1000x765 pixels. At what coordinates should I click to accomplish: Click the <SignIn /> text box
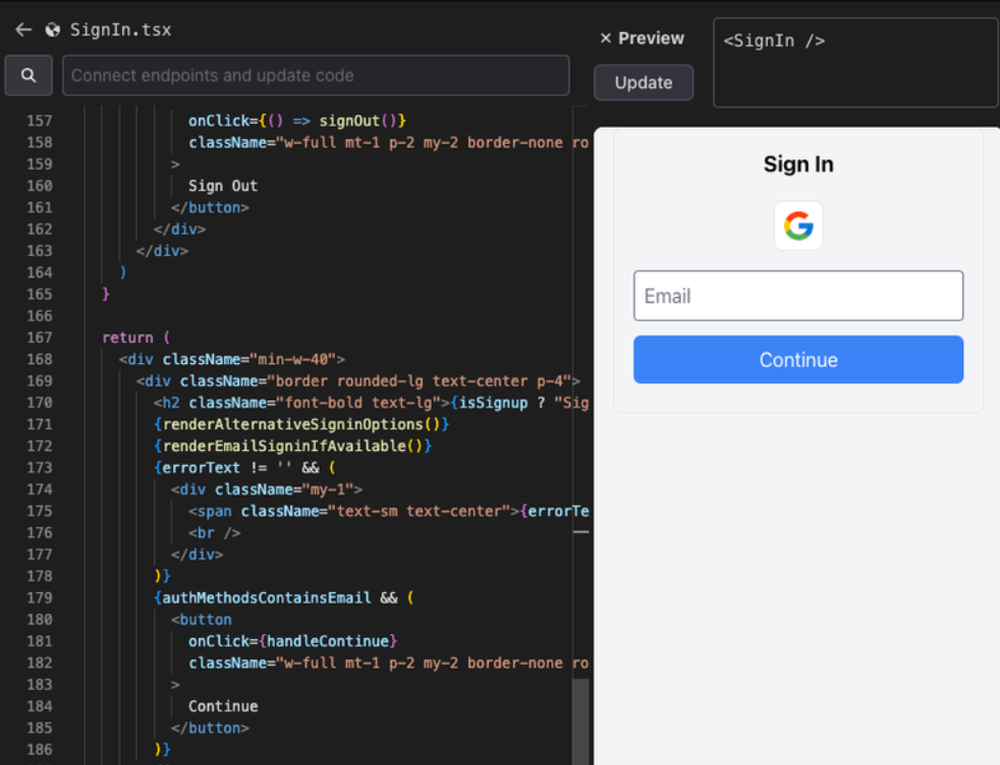pos(855,62)
